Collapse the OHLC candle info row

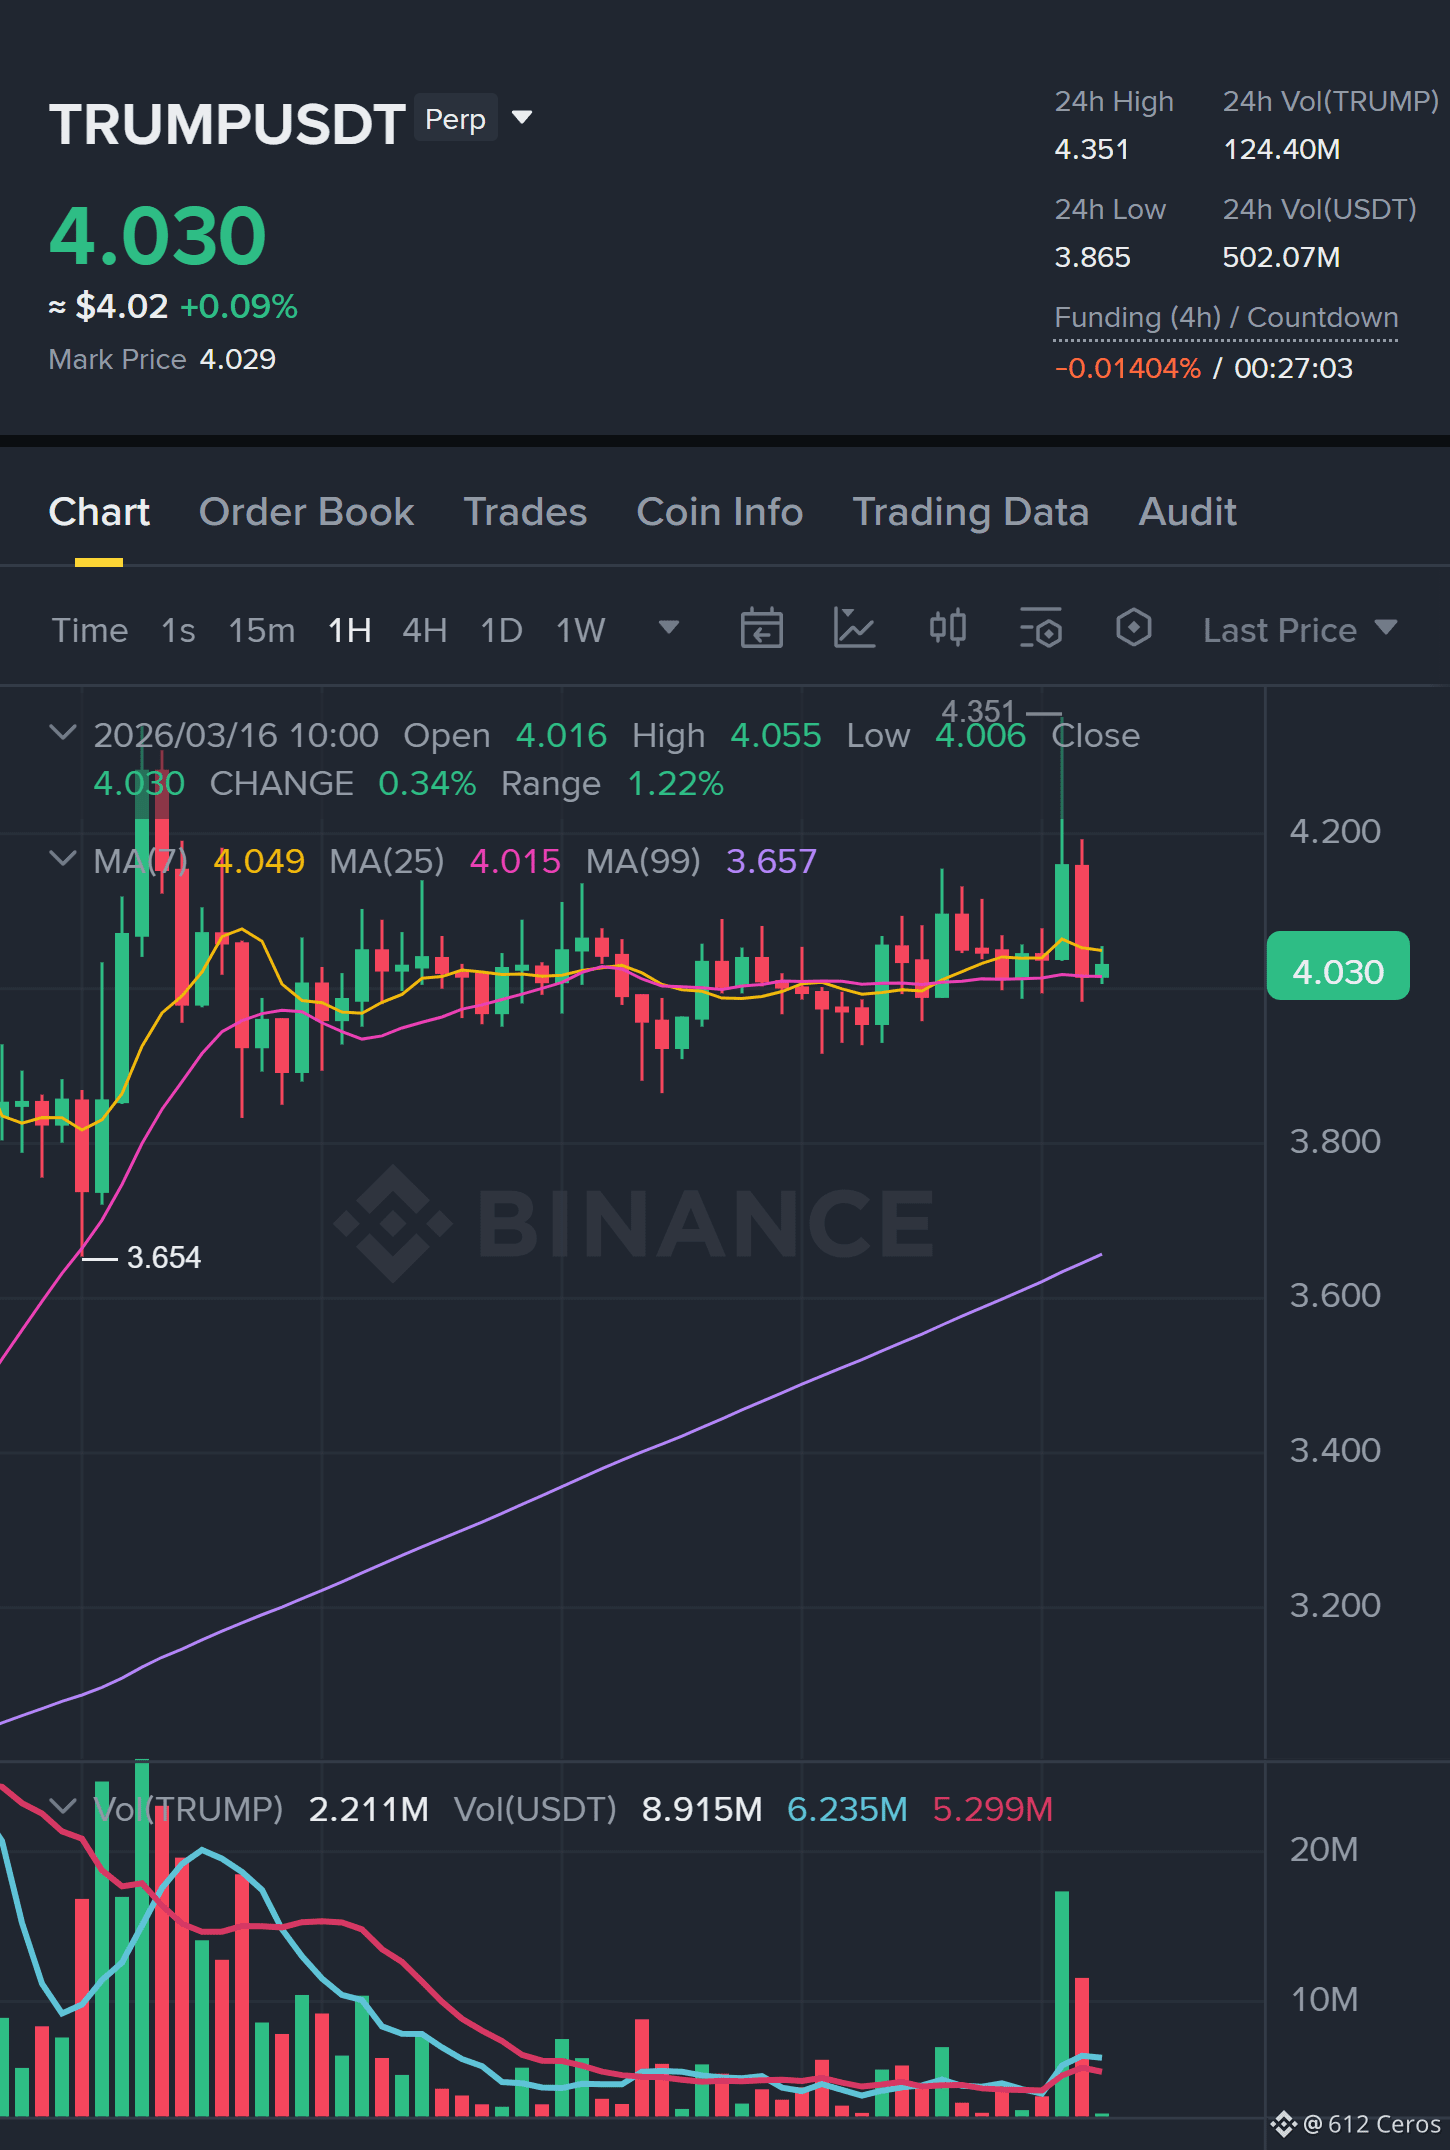pyautogui.click(x=62, y=733)
